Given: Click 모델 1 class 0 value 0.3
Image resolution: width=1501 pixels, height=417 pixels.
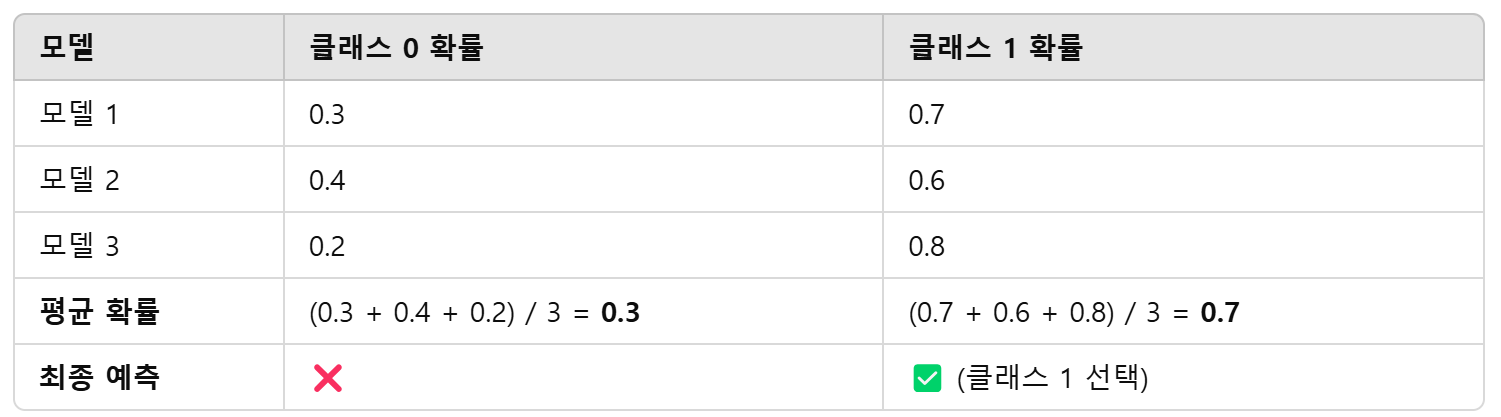Looking at the screenshot, I should (x=327, y=114).
